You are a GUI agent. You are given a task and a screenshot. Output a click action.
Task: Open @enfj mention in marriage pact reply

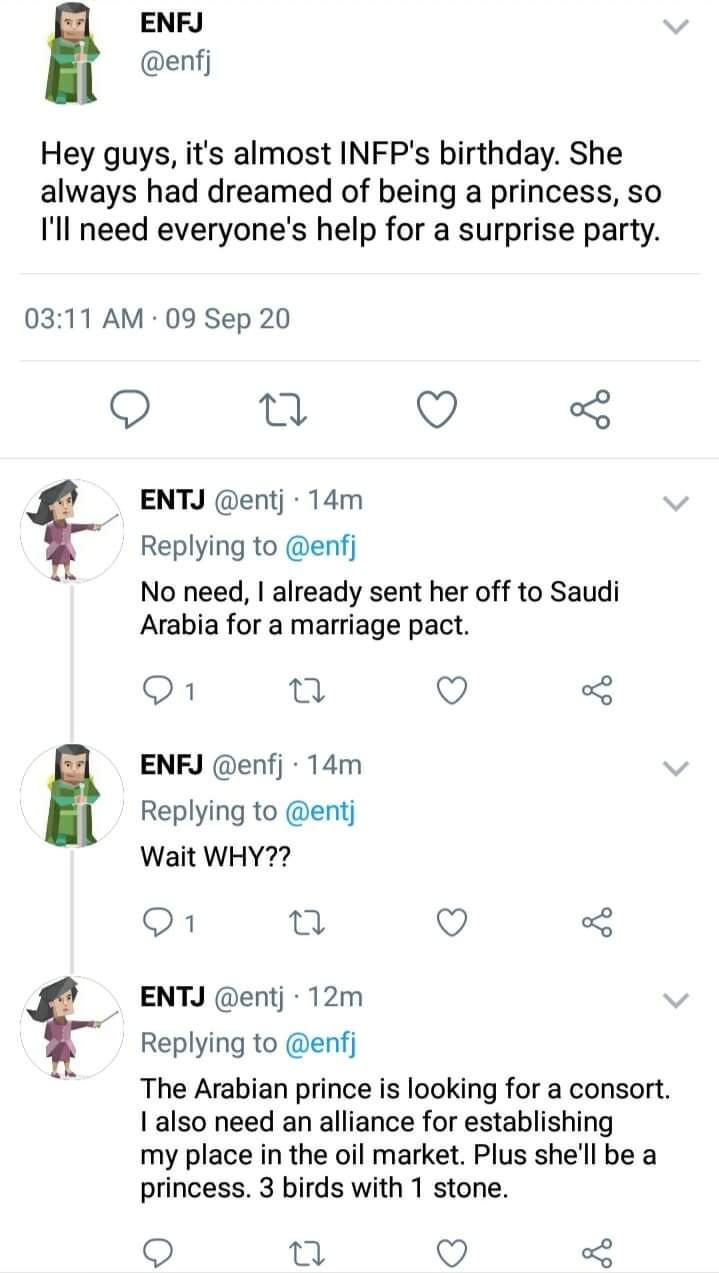tap(321, 546)
